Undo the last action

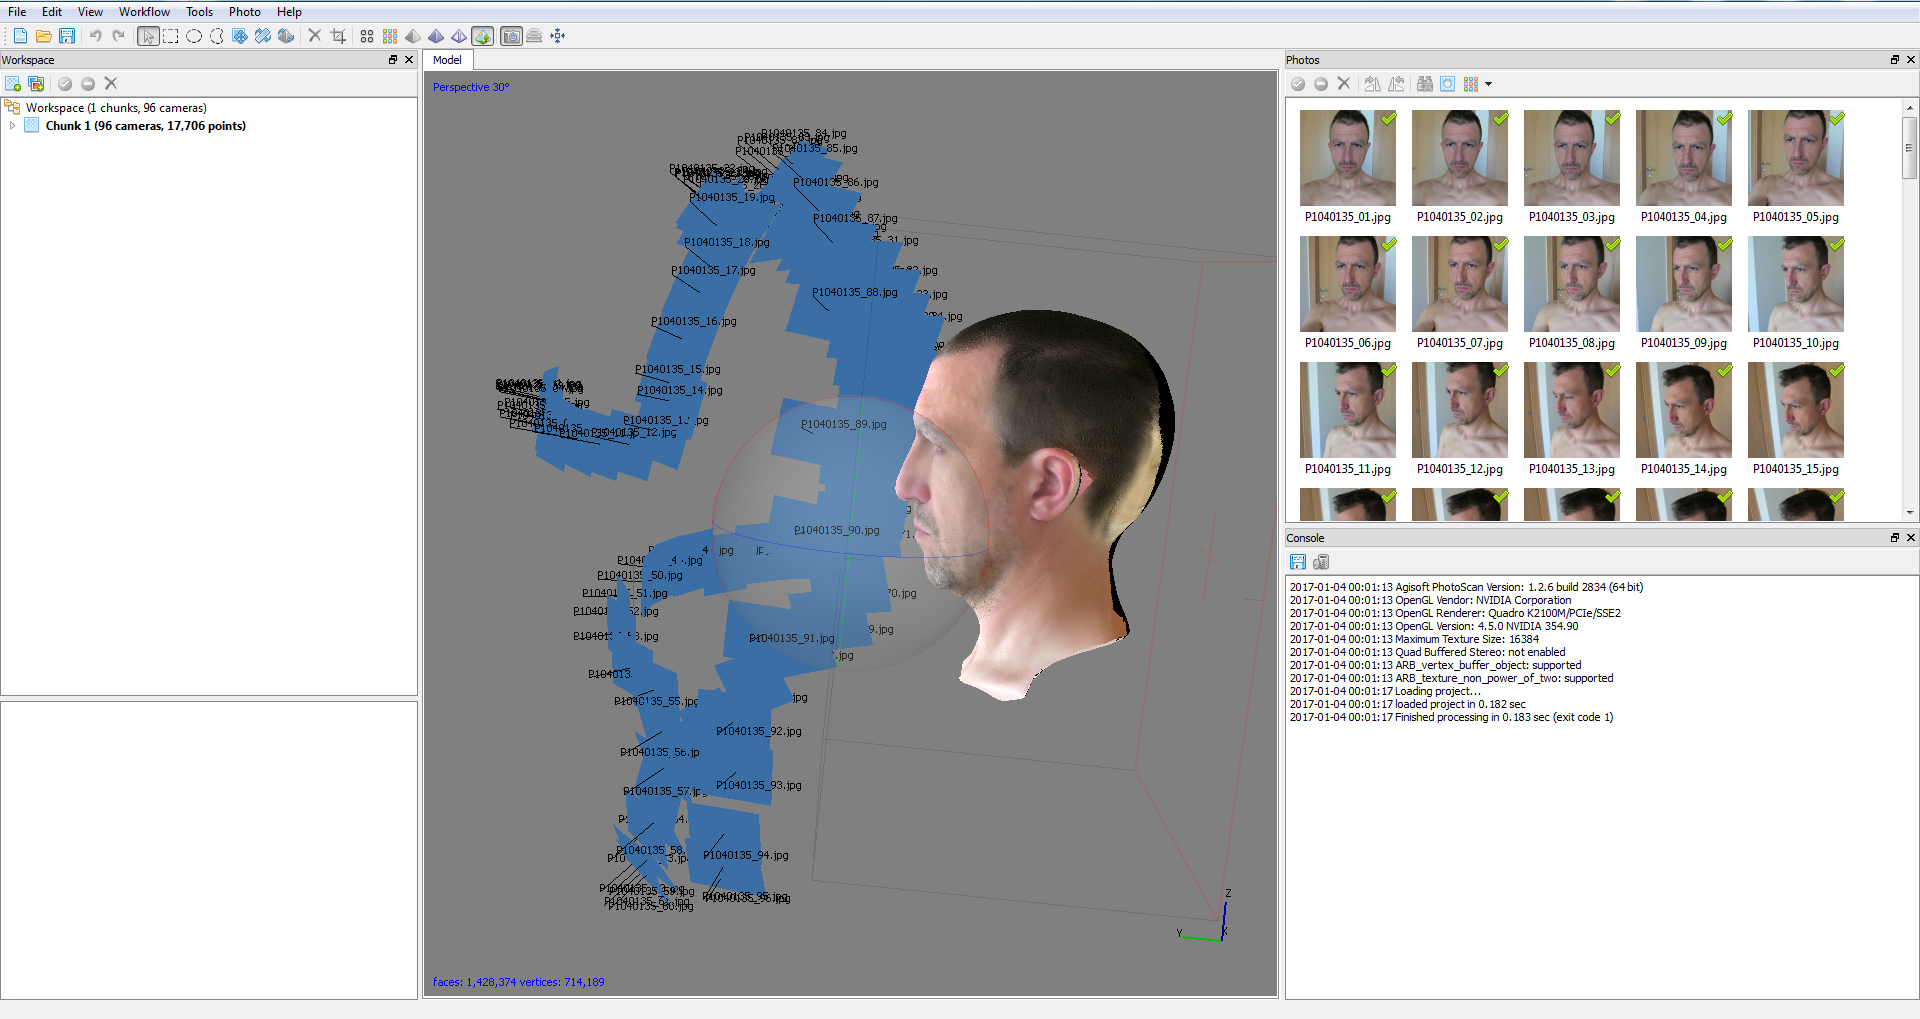(96, 36)
